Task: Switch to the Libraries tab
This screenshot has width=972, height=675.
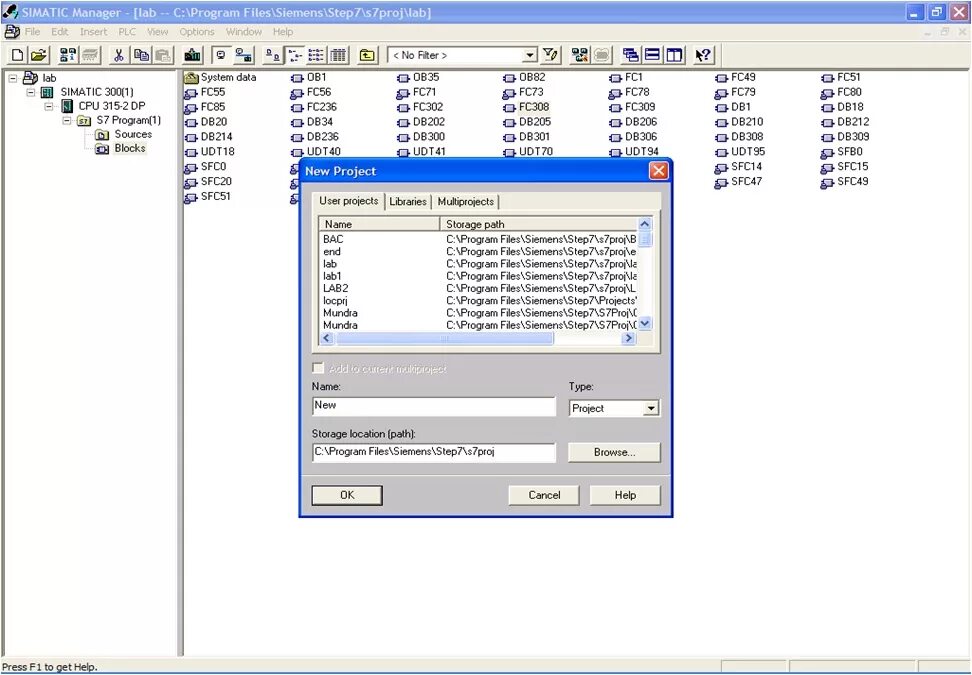Action: tap(408, 201)
